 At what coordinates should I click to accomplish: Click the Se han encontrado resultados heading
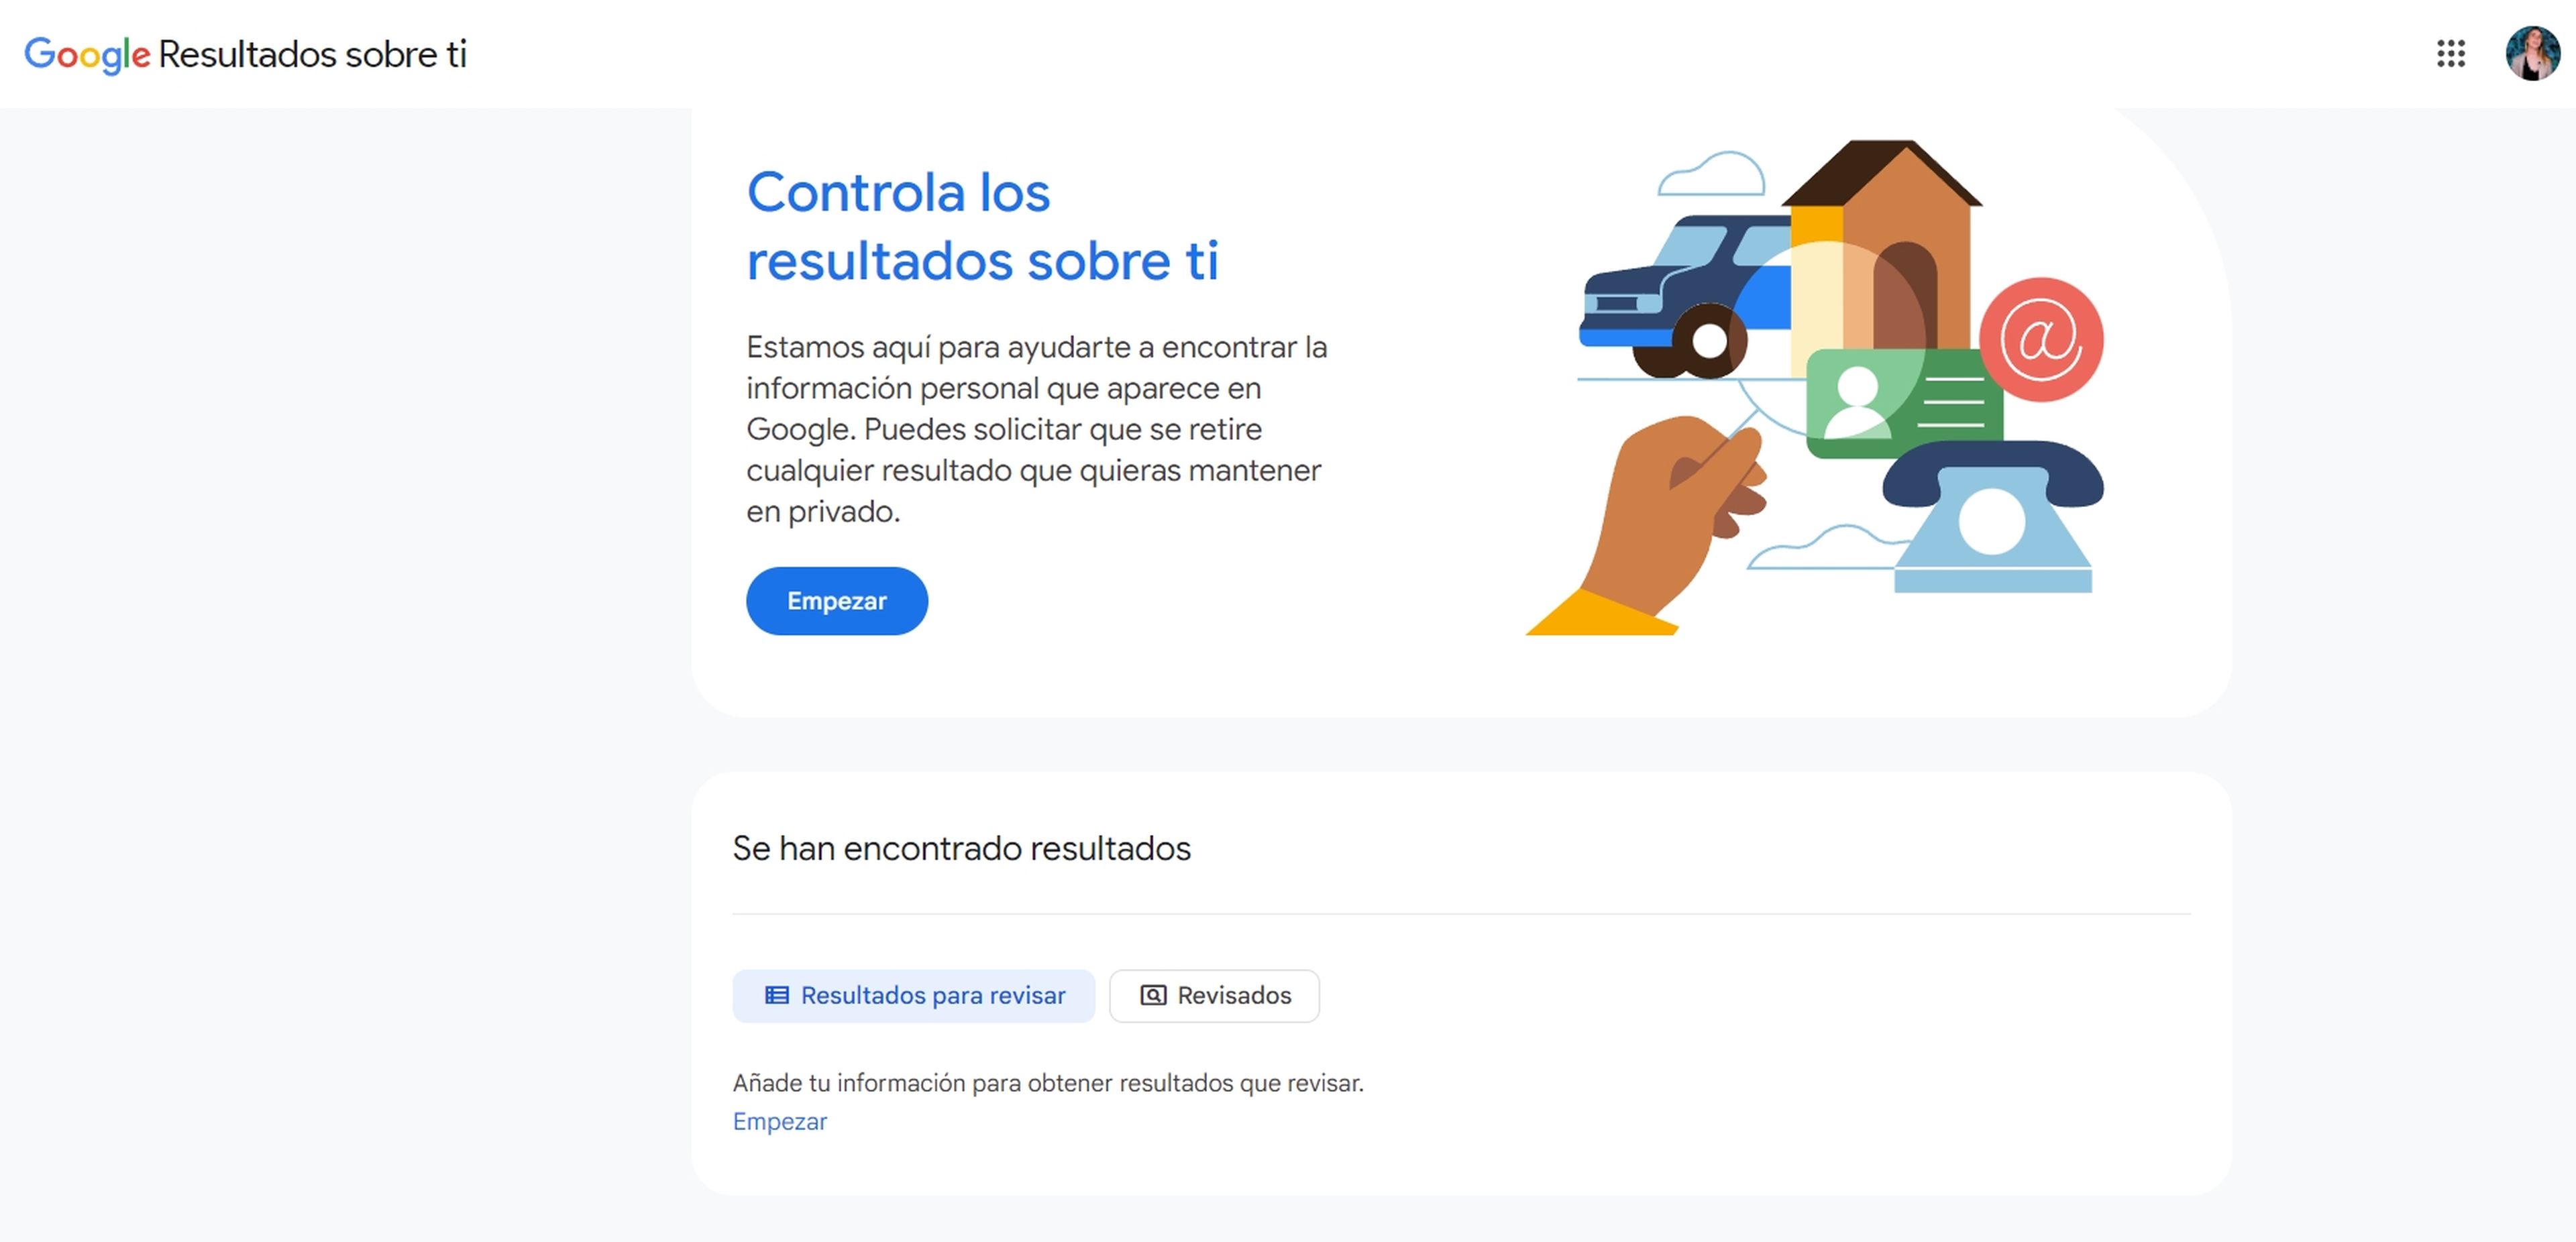(x=962, y=848)
